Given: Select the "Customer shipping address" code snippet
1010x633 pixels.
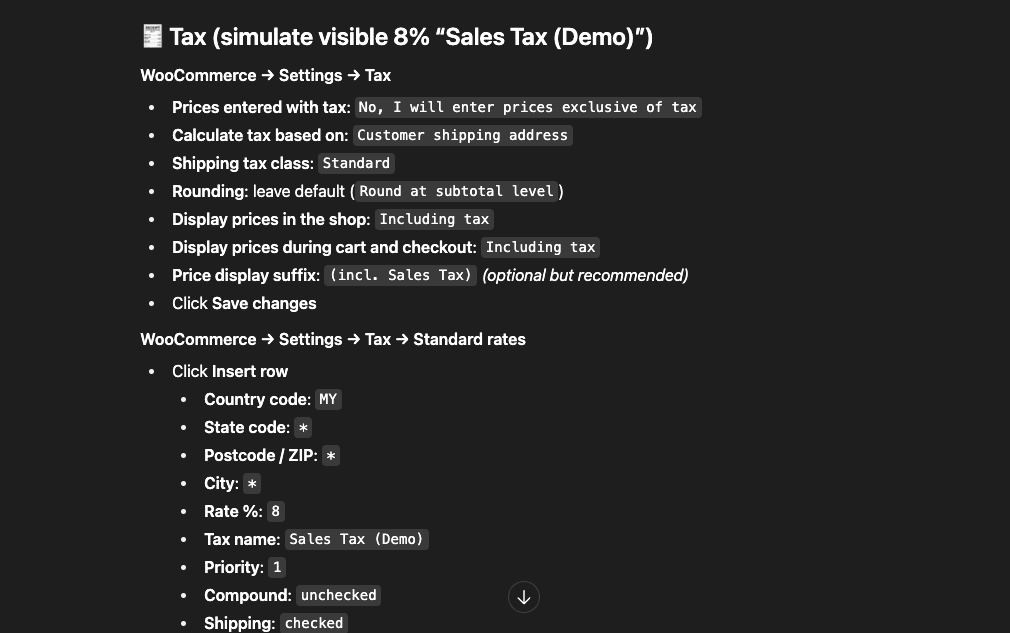Looking at the screenshot, I should click(x=462, y=135).
